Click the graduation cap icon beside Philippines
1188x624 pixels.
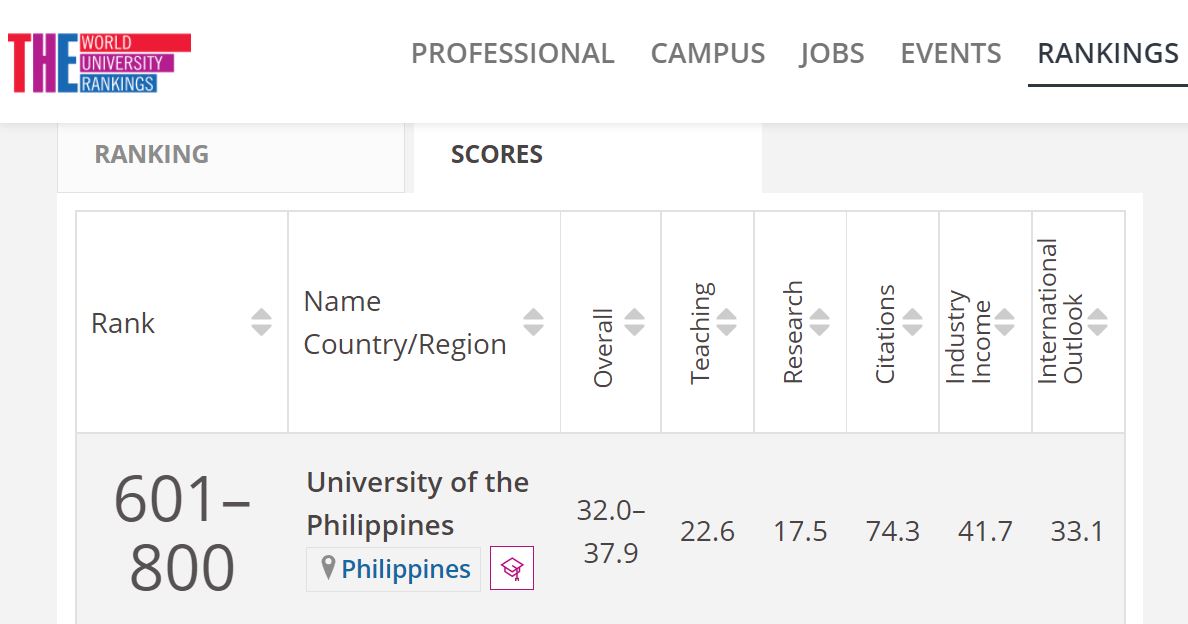click(x=512, y=568)
